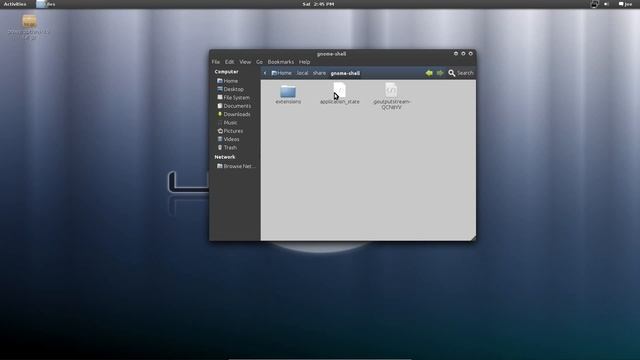Screen dimensions: 640x360
Task: Open File System in the sidebar
Action: point(235,98)
